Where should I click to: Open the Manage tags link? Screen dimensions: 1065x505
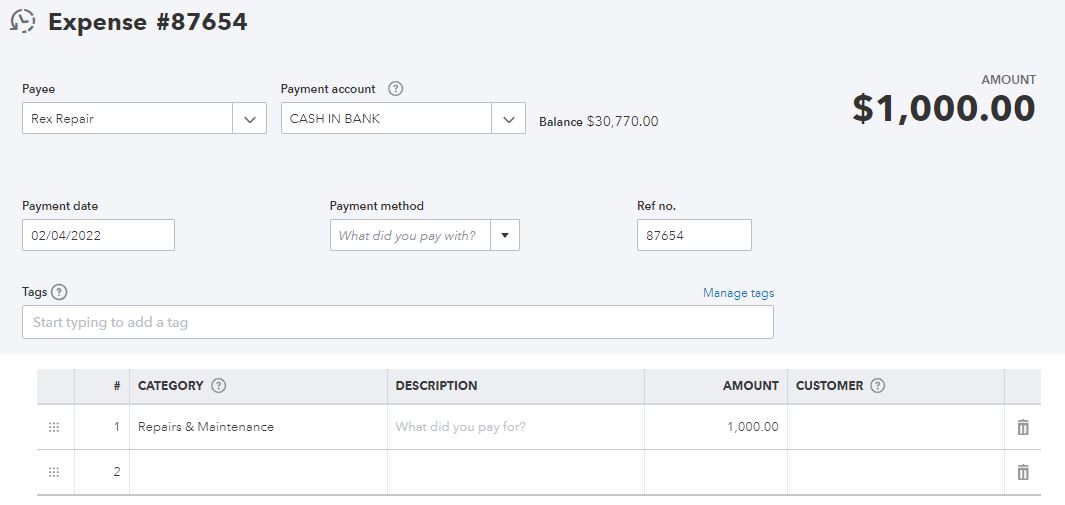tap(738, 293)
